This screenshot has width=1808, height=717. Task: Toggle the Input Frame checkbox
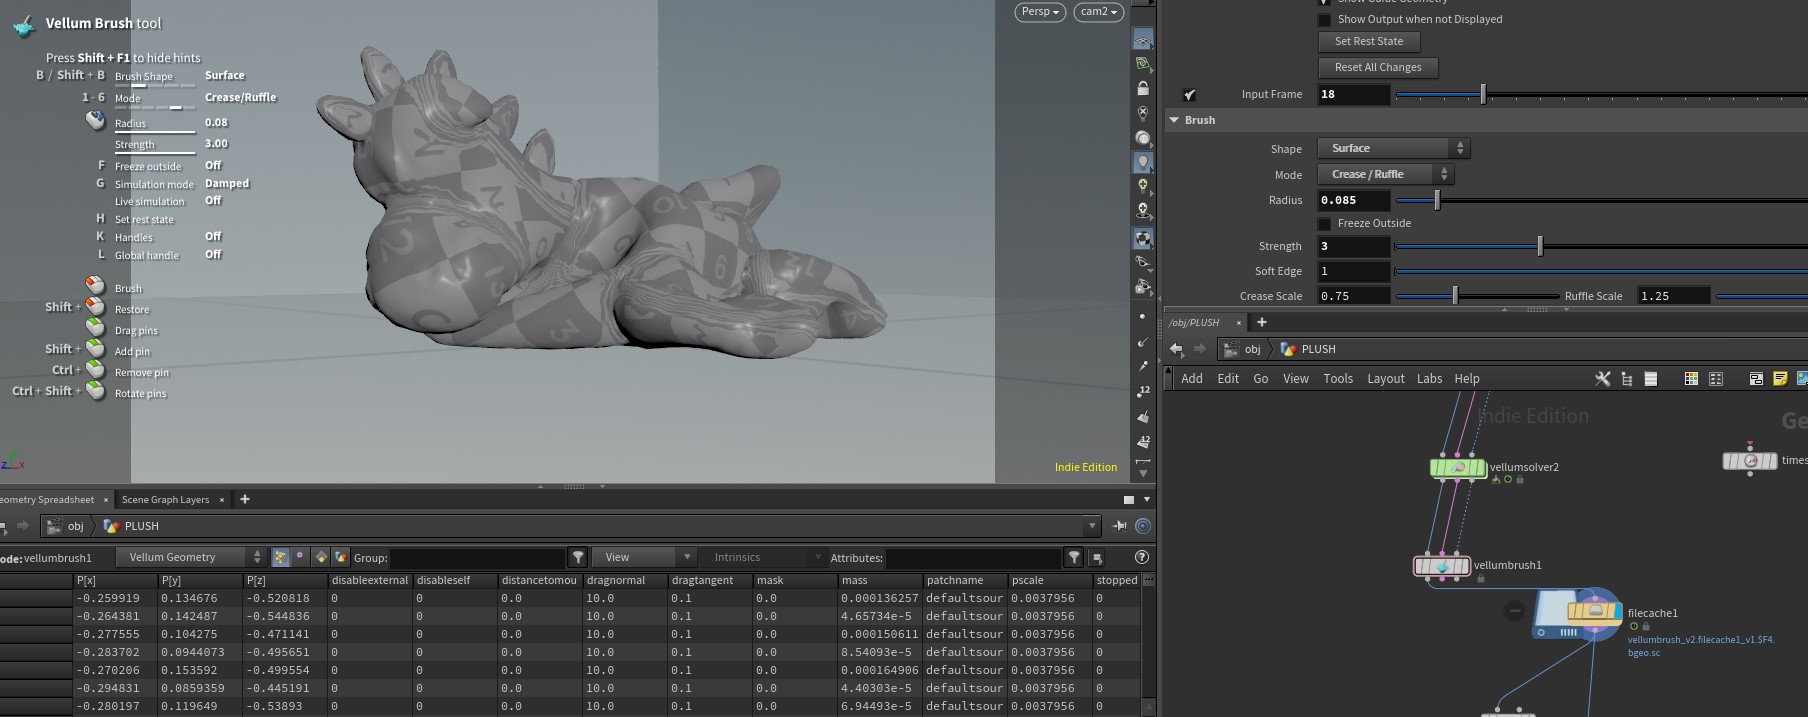pyautogui.click(x=1189, y=95)
